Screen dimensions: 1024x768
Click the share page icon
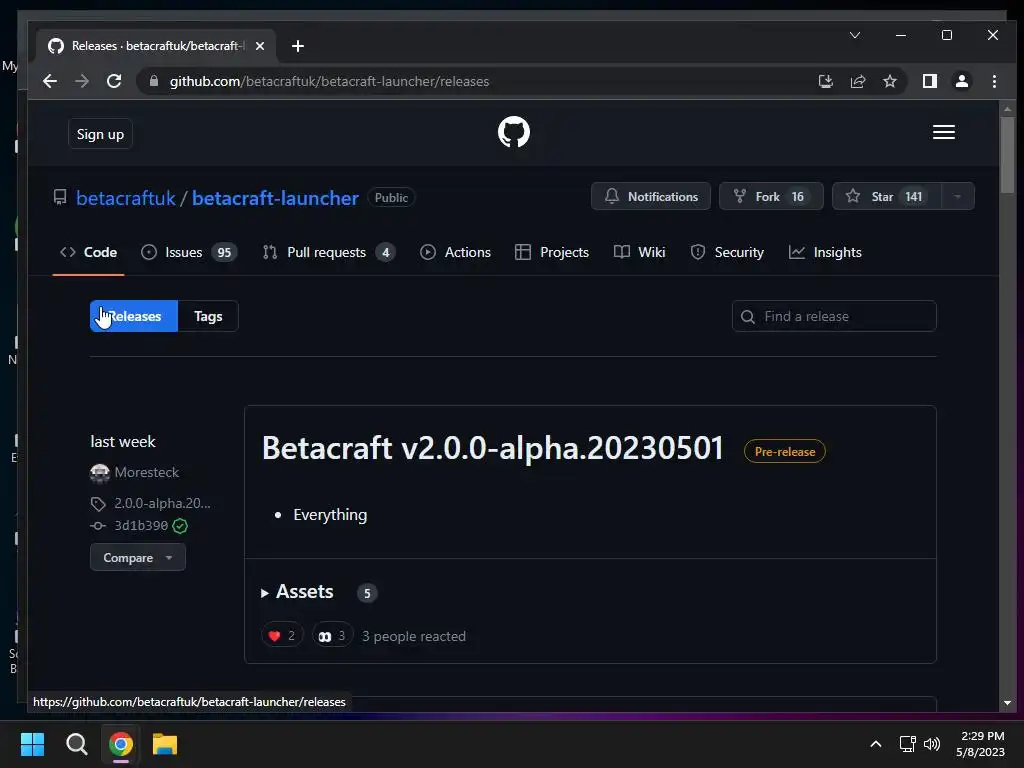(857, 81)
